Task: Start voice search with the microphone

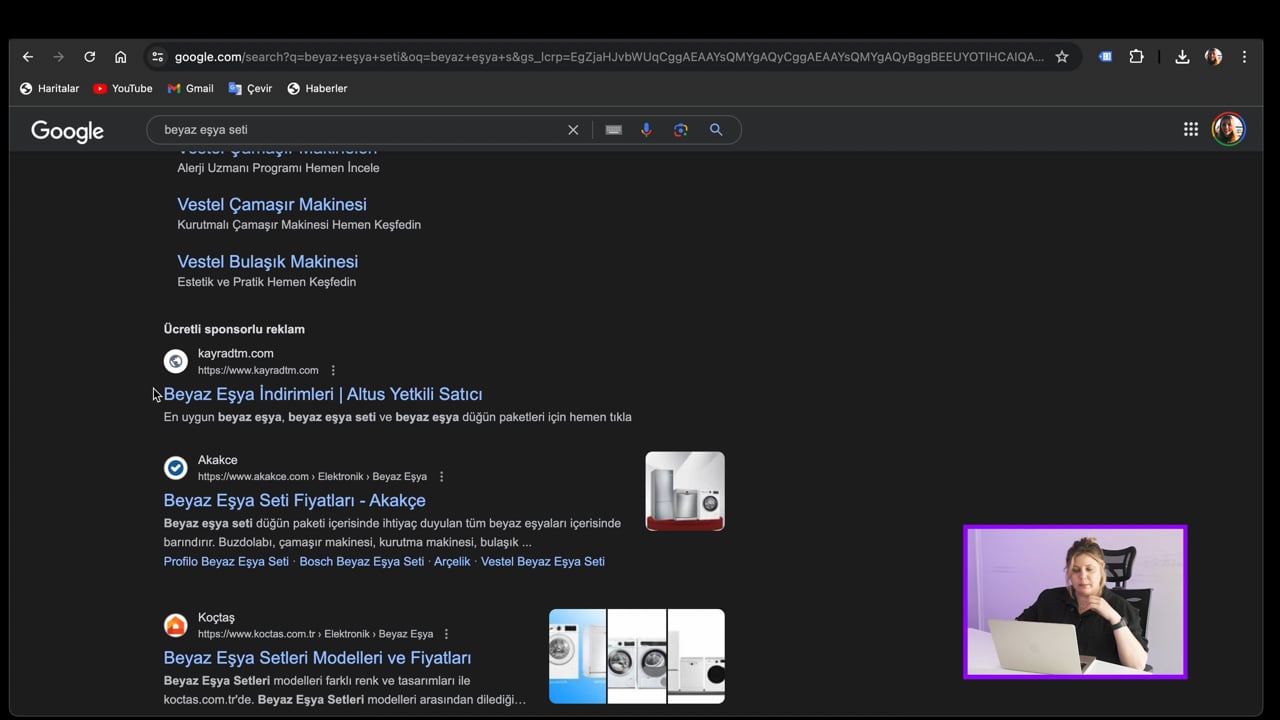Action: (x=646, y=130)
